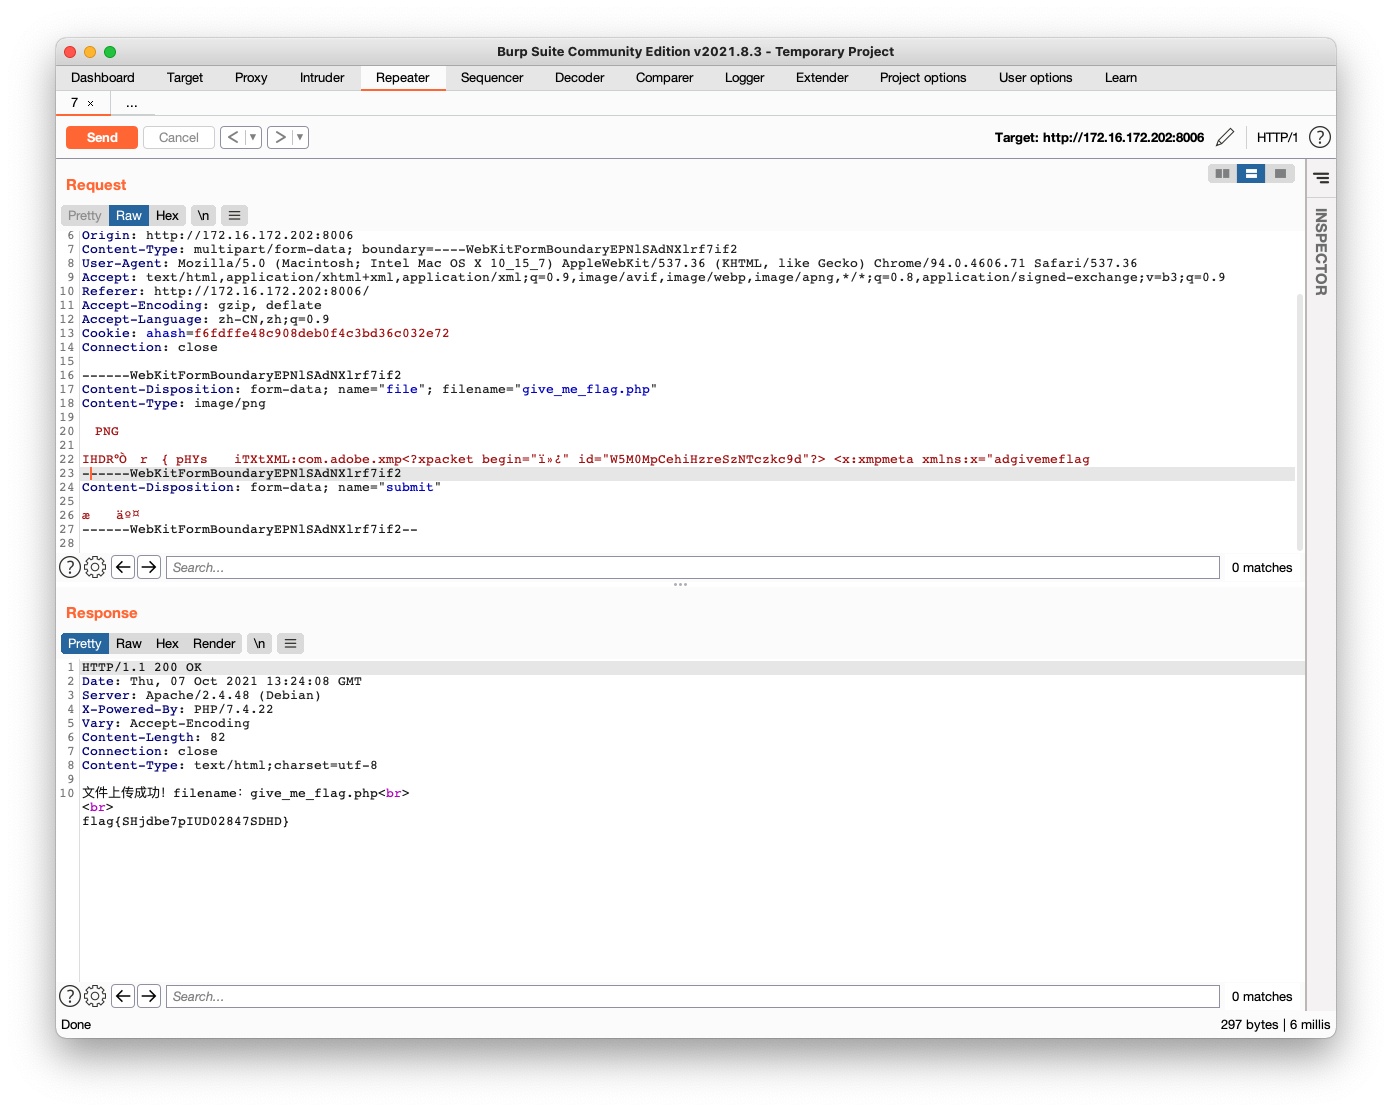Jump to next request search match

pos(149,567)
